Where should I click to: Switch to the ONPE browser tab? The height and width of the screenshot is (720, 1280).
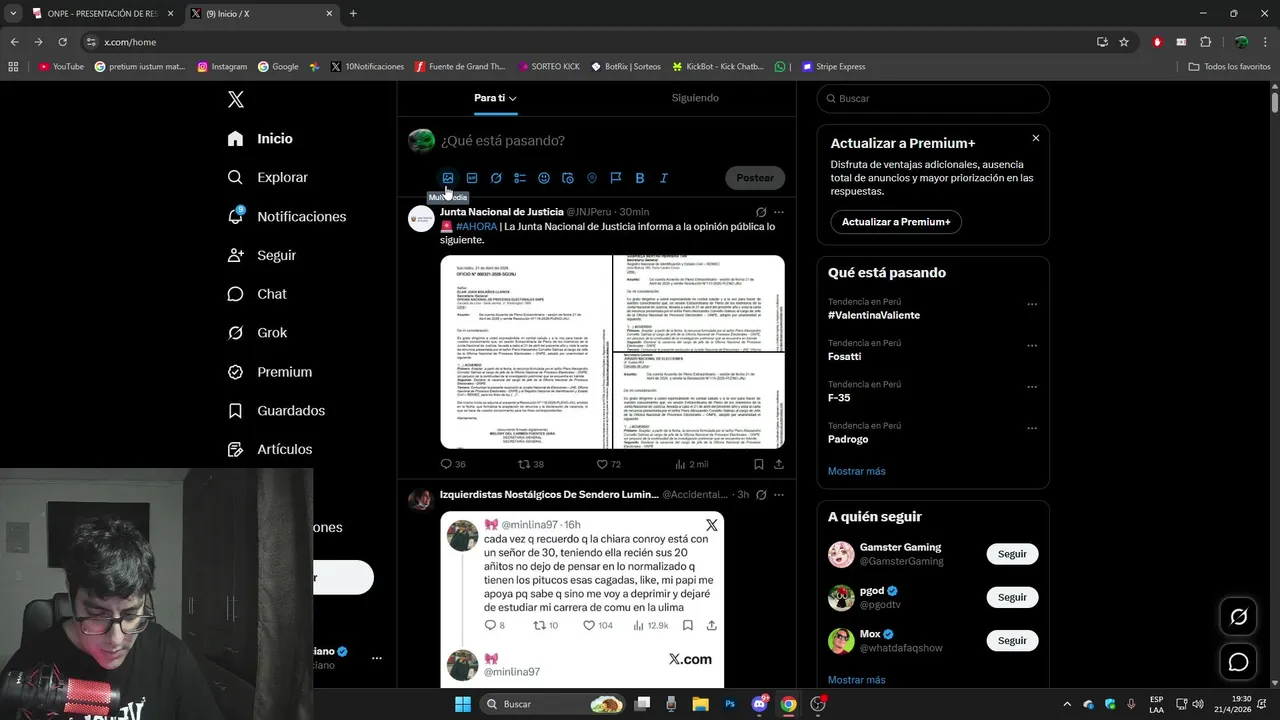coord(103,14)
